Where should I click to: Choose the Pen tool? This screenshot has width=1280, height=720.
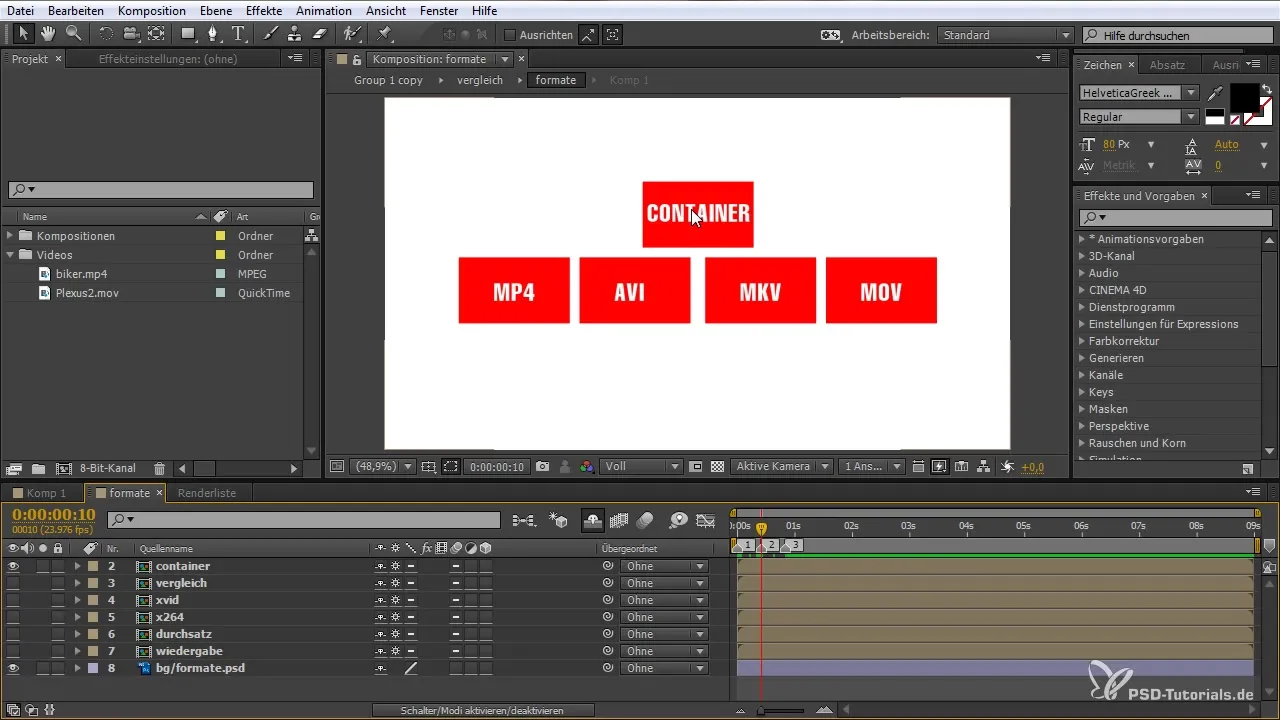tap(212, 34)
